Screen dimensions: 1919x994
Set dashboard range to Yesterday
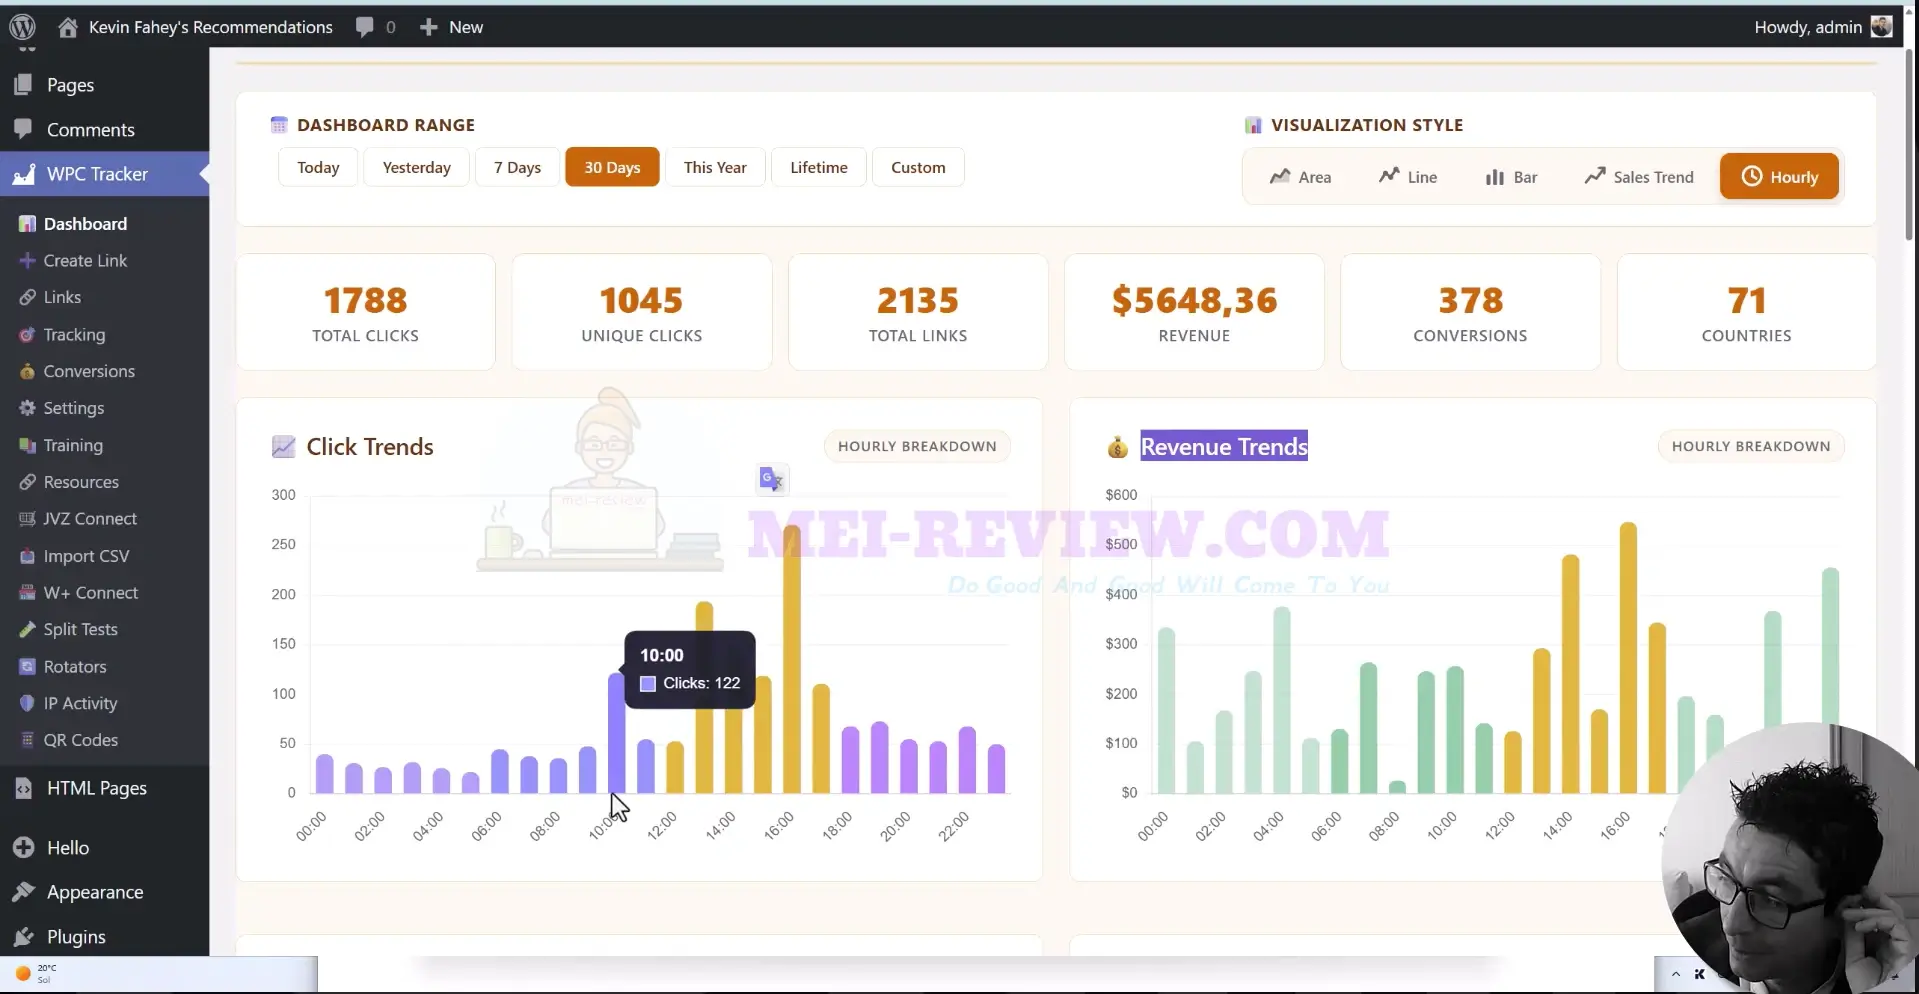416,167
